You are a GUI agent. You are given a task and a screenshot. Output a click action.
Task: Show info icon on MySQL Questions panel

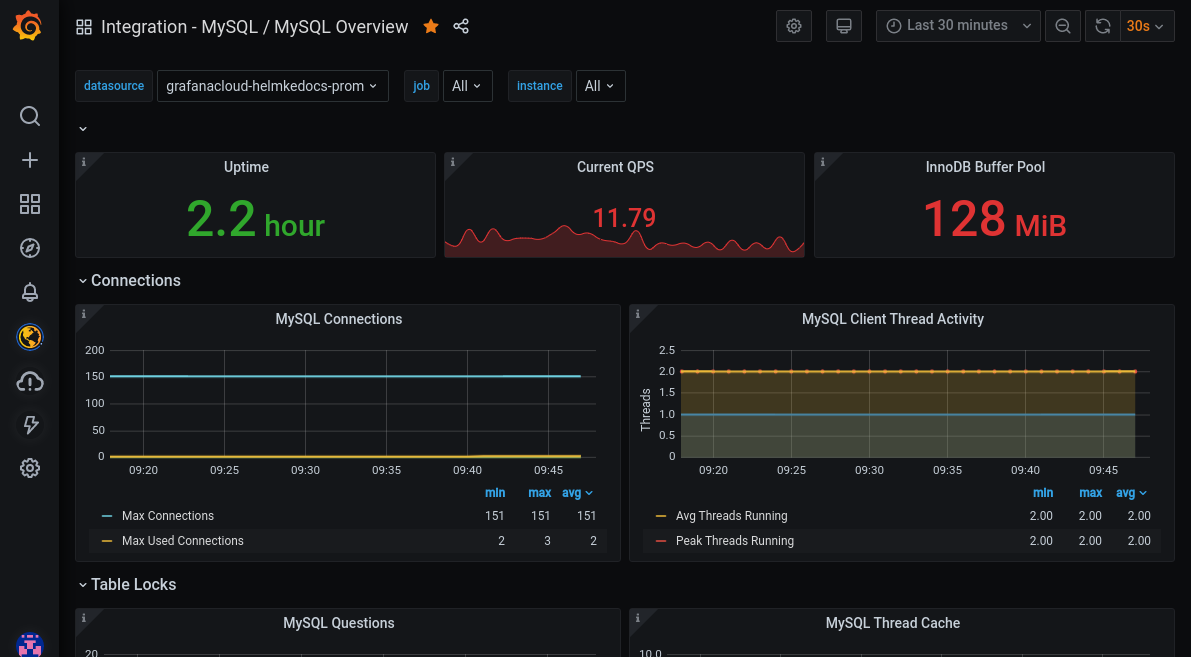84,618
